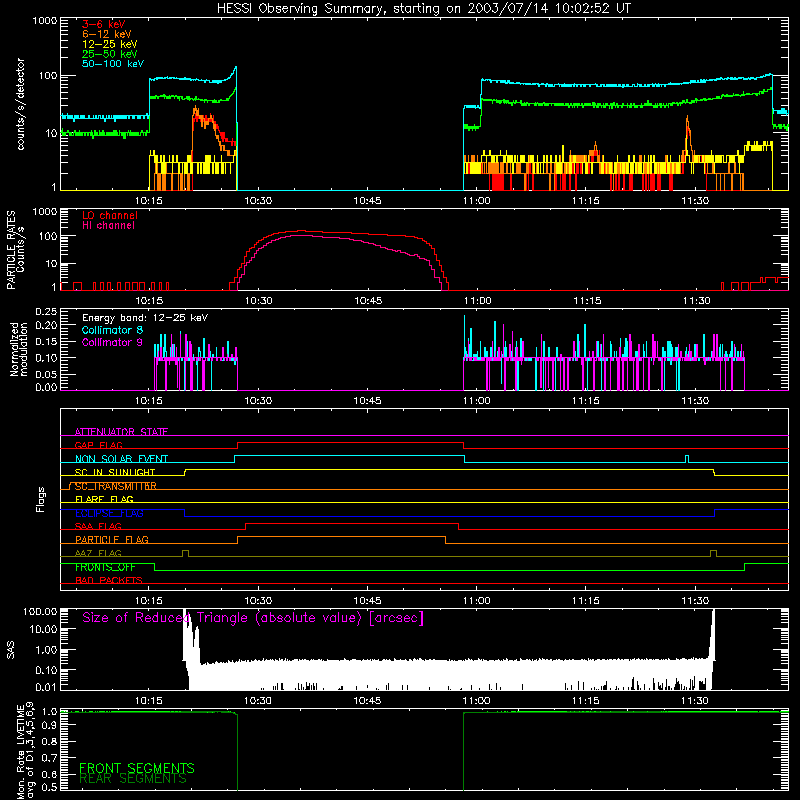Select the FRONTS_OFF flag label
The height and width of the screenshot is (800, 800).
click(105, 567)
